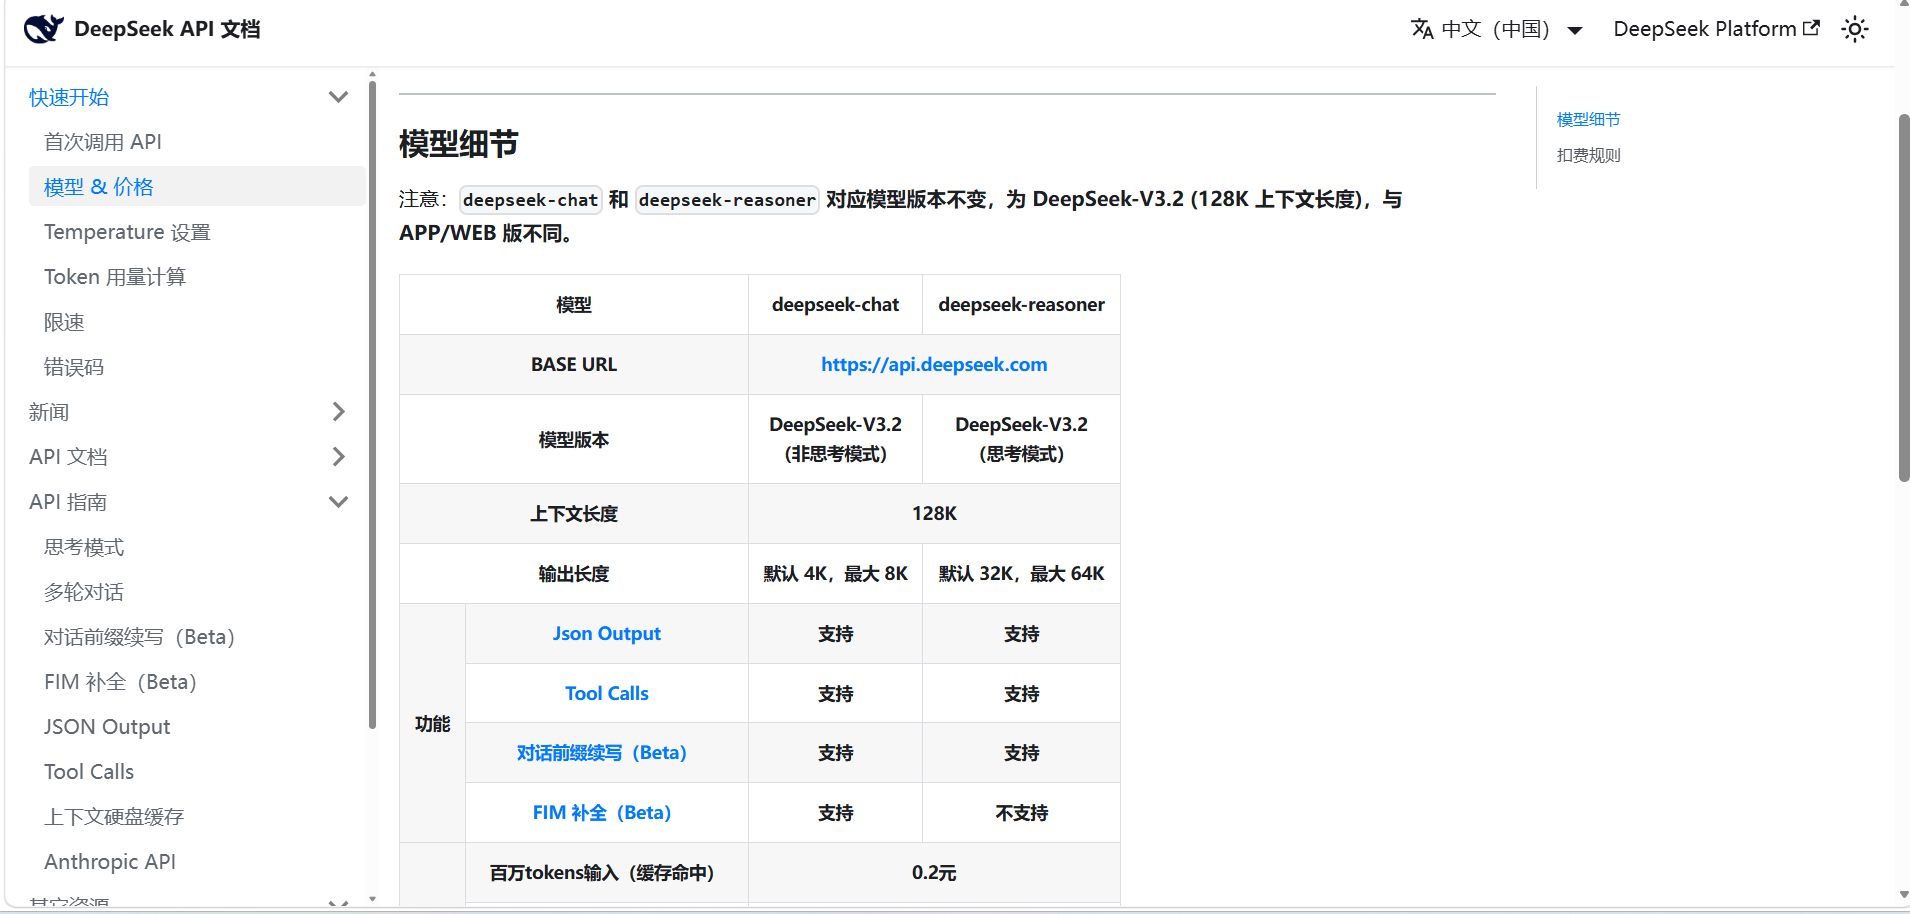This screenshot has width=1910, height=914.
Task: Click the BASE URL row label
Action: (574, 365)
